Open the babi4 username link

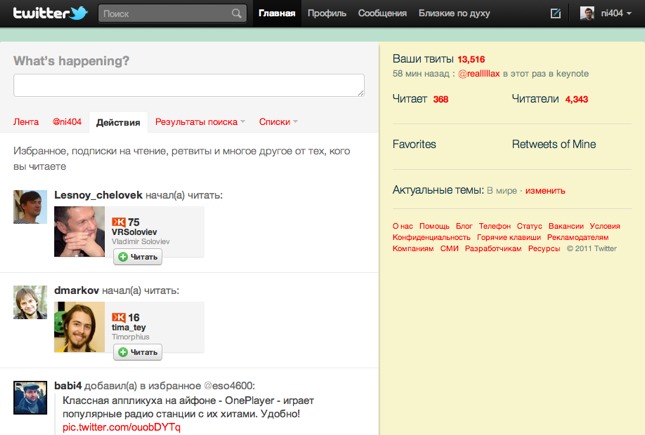pyautogui.click(x=68, y=386)
